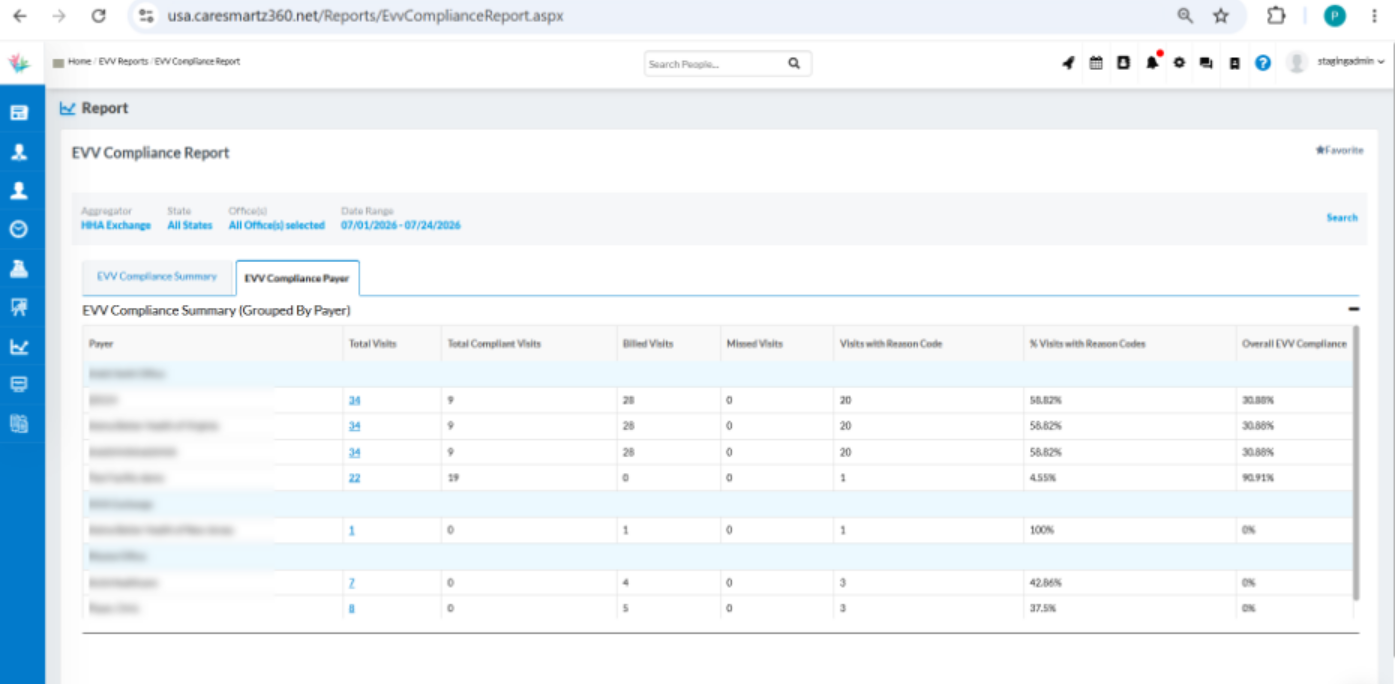Viewport: 1395px width, 684px height.
Task: Click the 37.5% reason codes value
Action: [x=1042, y=608]
